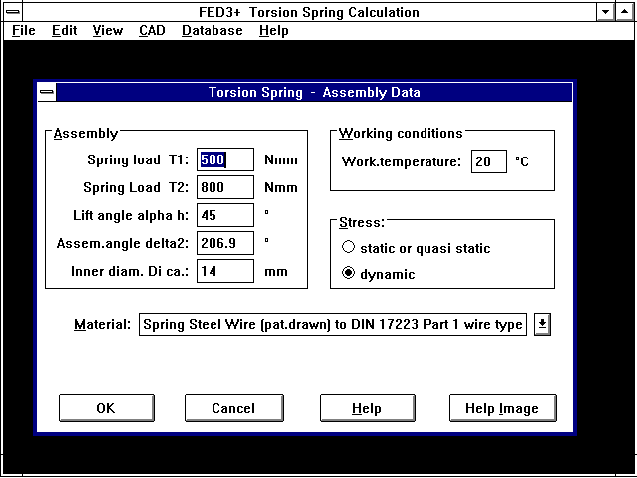Screen dimensions: 637x478
Task: Click the Spring load T1 field
Action: coord(225,160)
